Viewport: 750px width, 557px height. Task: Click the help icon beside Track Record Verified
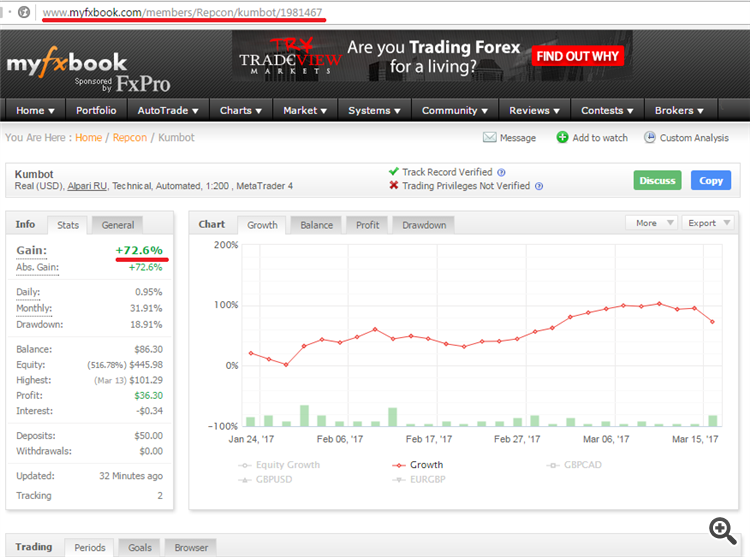click(x=501, y=173)
